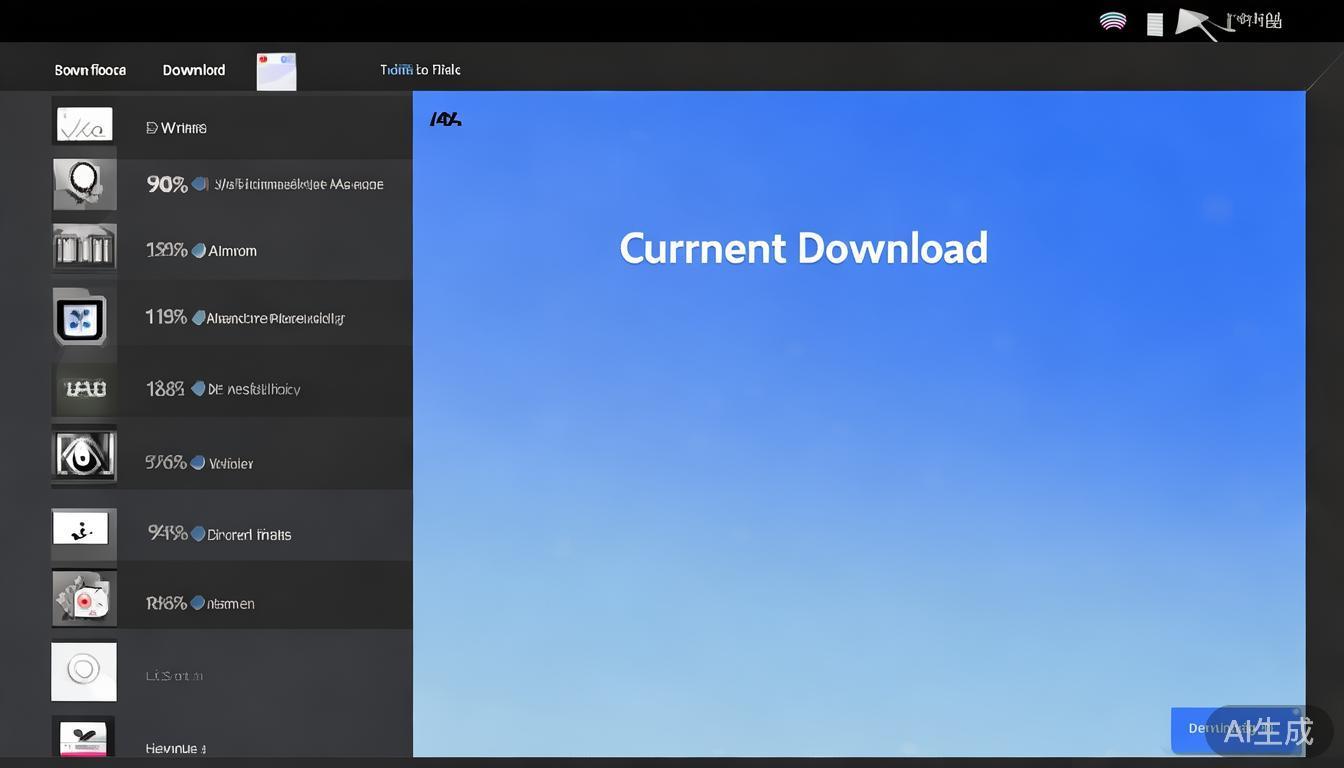This screenshot has width=1344, height=768.
Task: Toggle the blue dot beside Dinorerl fnalts
Action: coord(198,534)
